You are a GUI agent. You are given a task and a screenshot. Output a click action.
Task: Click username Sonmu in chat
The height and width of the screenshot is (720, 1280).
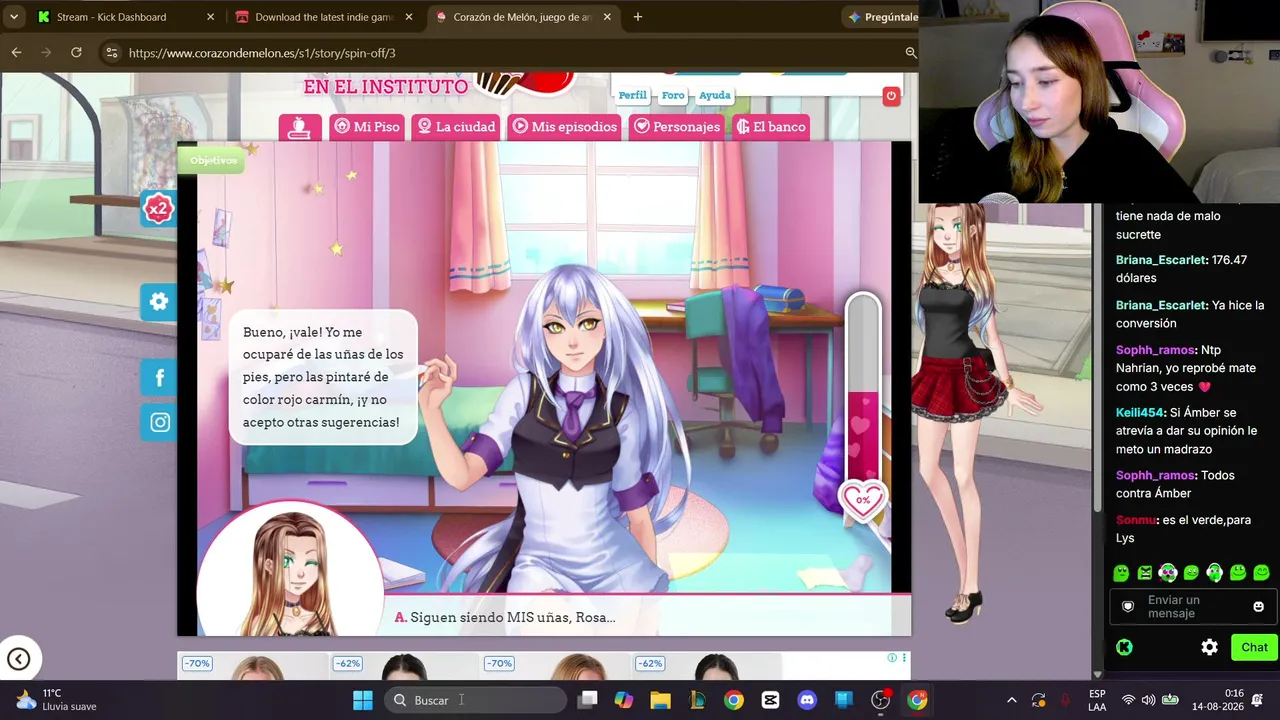(1136, 520)
